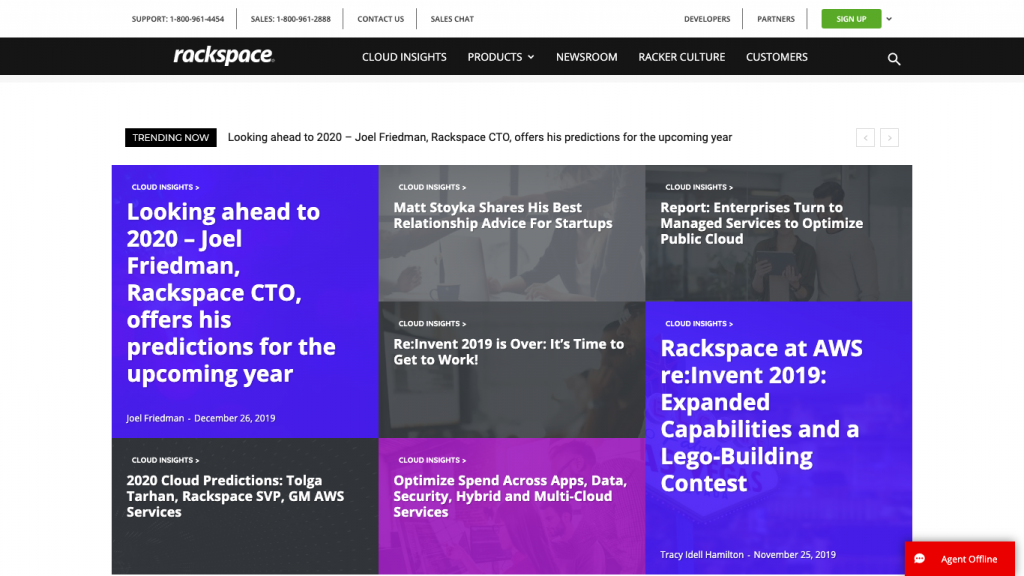The image size is (1024, 576).
Task: Click author name Tracy Idell Hamilton
Action: click(x=702, y=554)
